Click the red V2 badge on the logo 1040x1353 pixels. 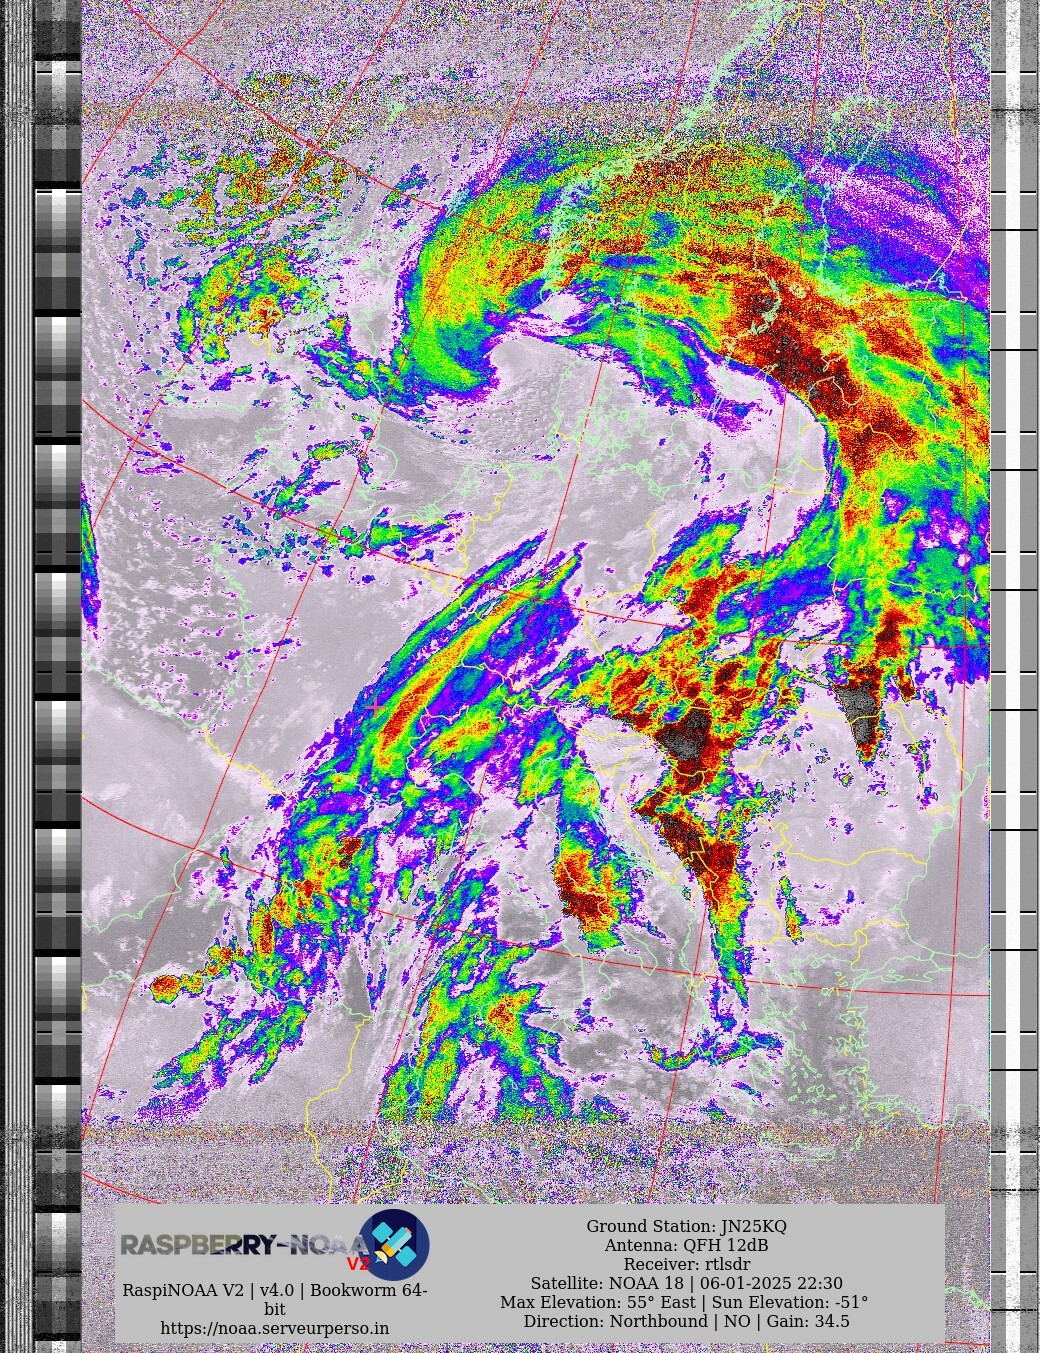click(x=357, y=1264)
